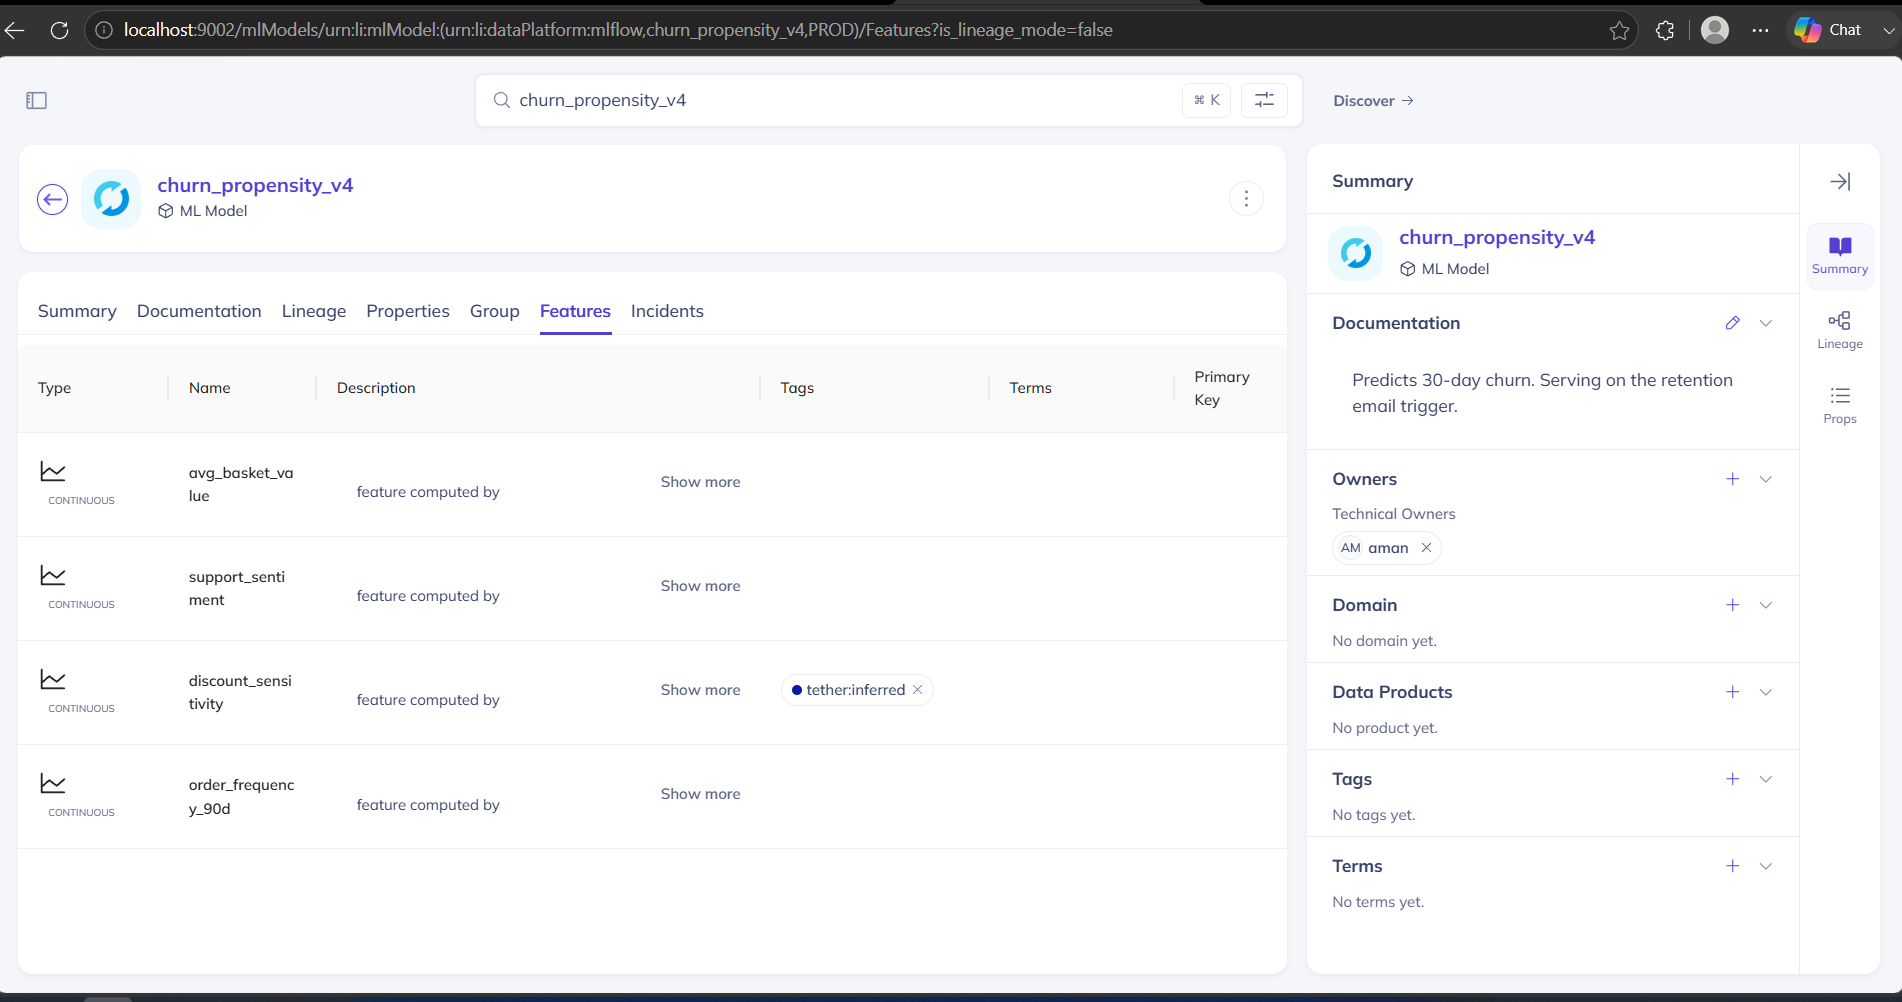
Task: Click the mlflow logo in entity header
Action: pyautogui.click(x=111, y=199)
